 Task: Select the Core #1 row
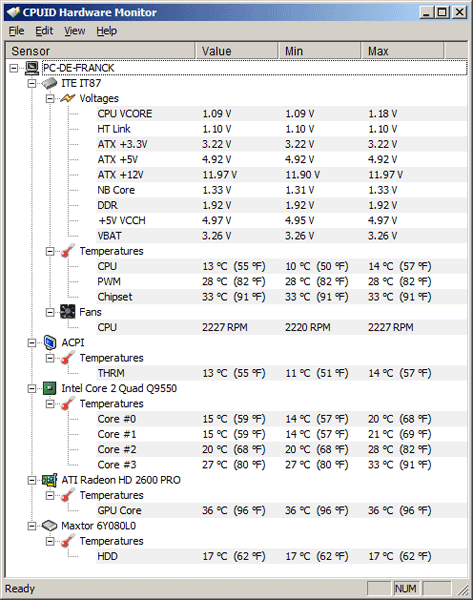(281, 434)
